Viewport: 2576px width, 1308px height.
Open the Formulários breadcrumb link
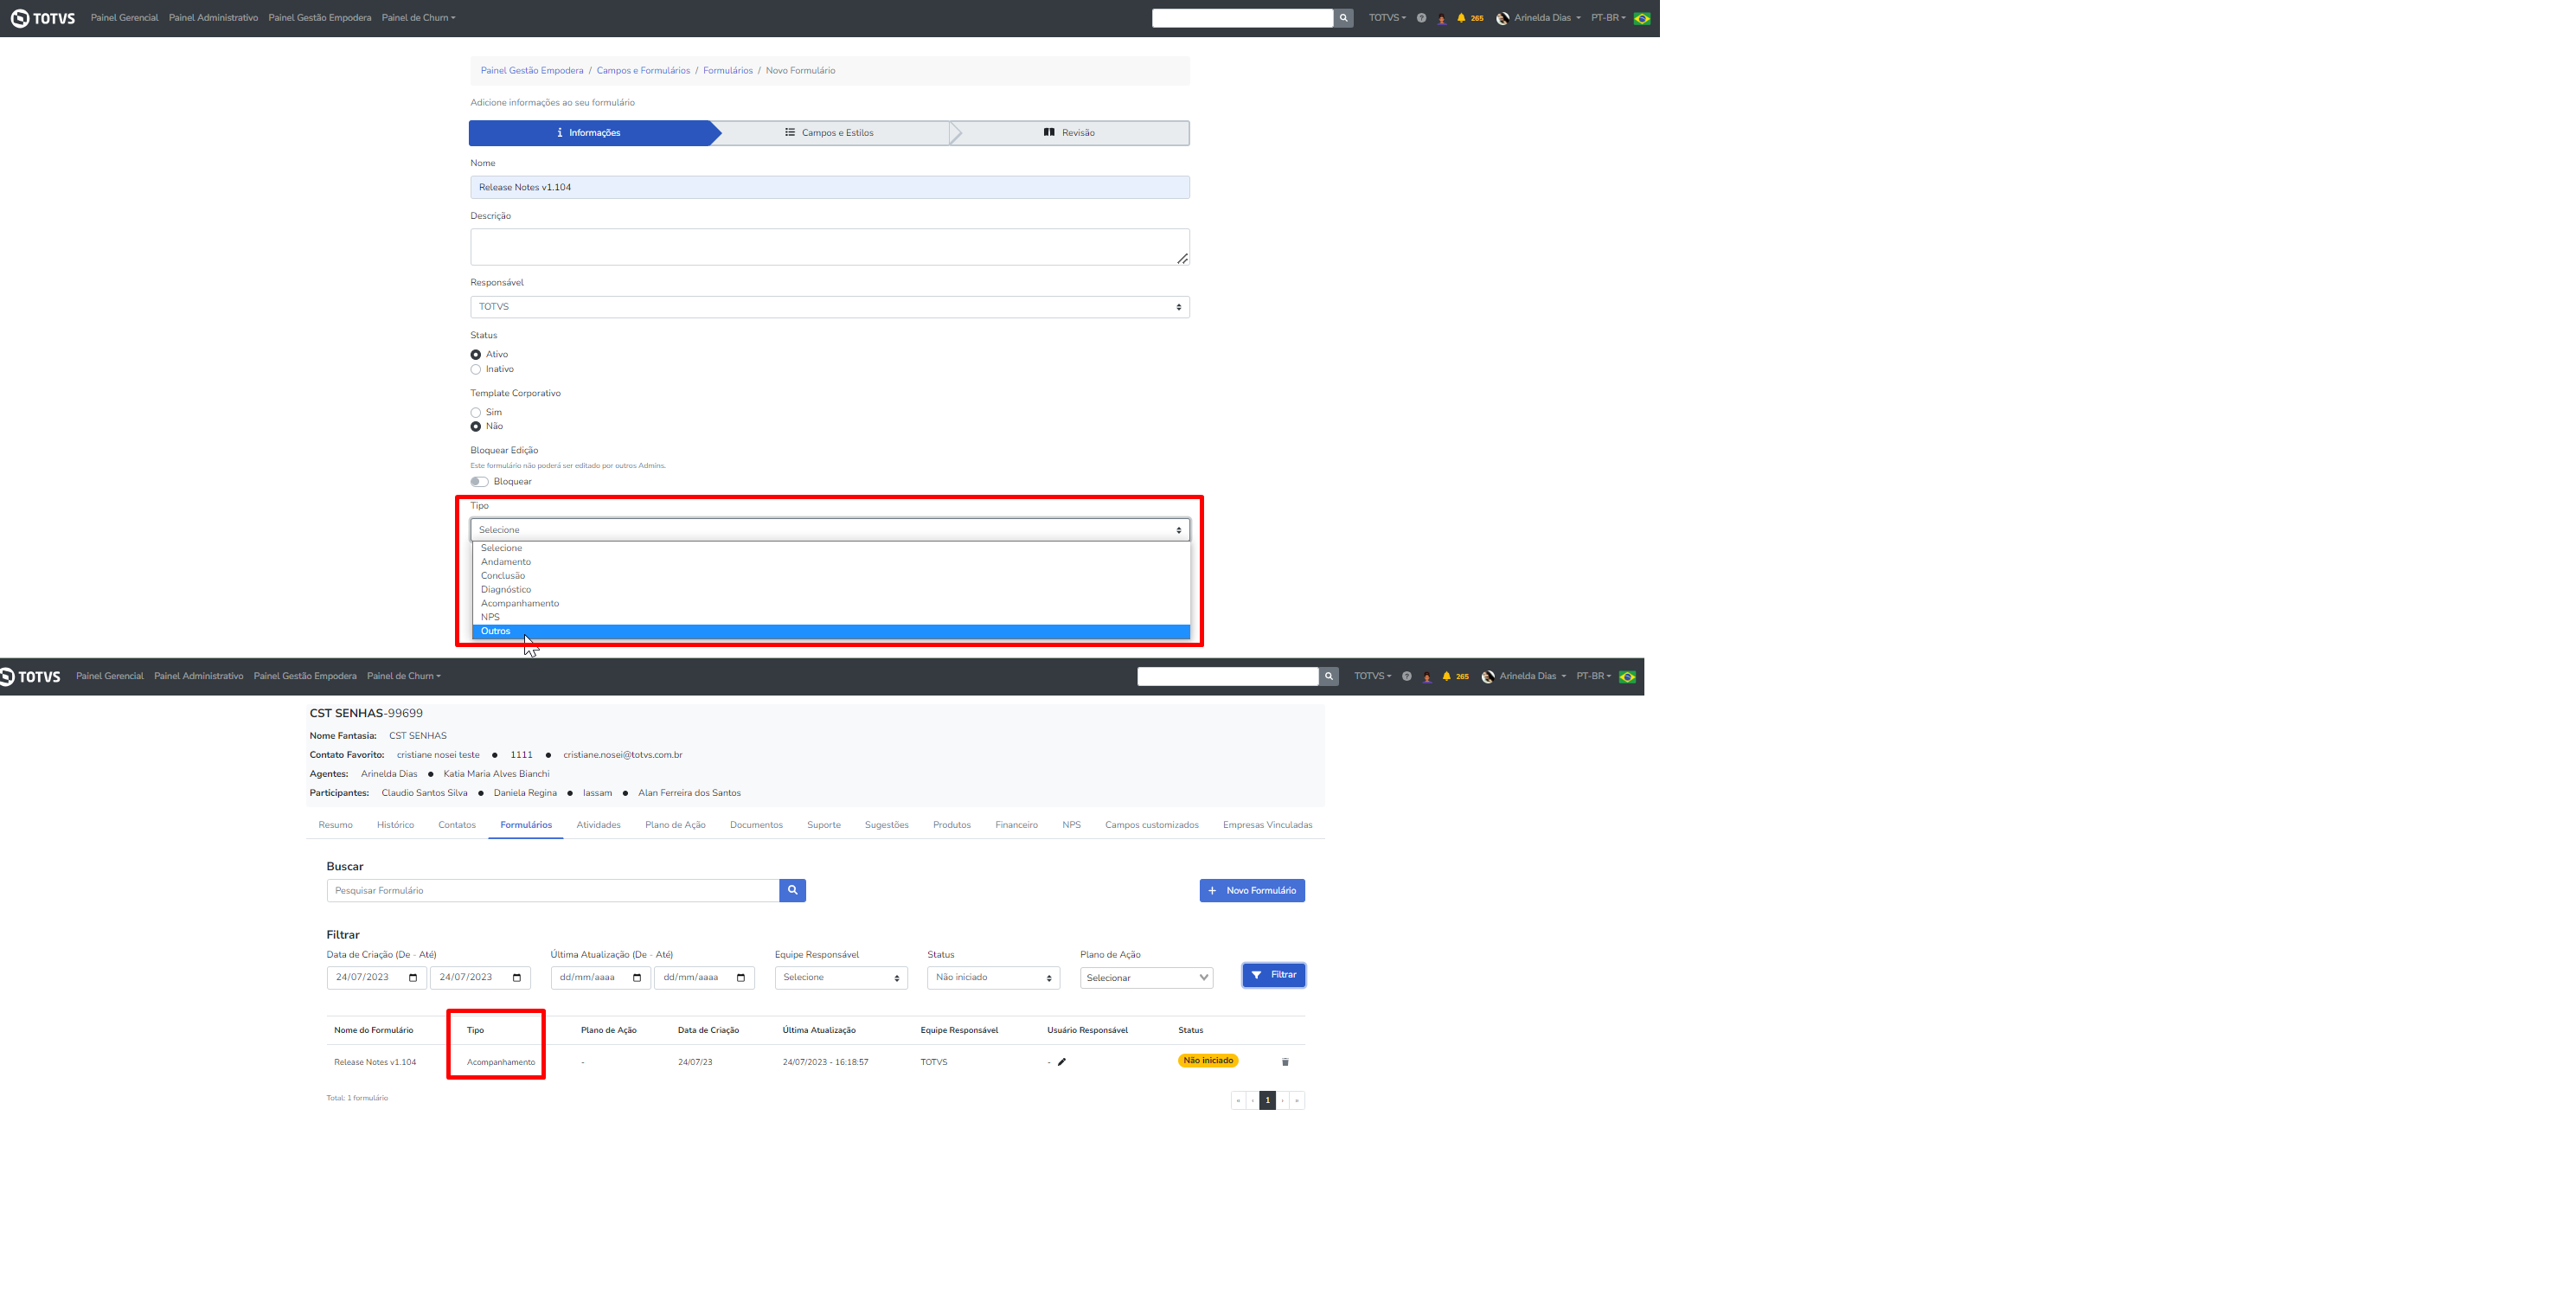(727, 71)
